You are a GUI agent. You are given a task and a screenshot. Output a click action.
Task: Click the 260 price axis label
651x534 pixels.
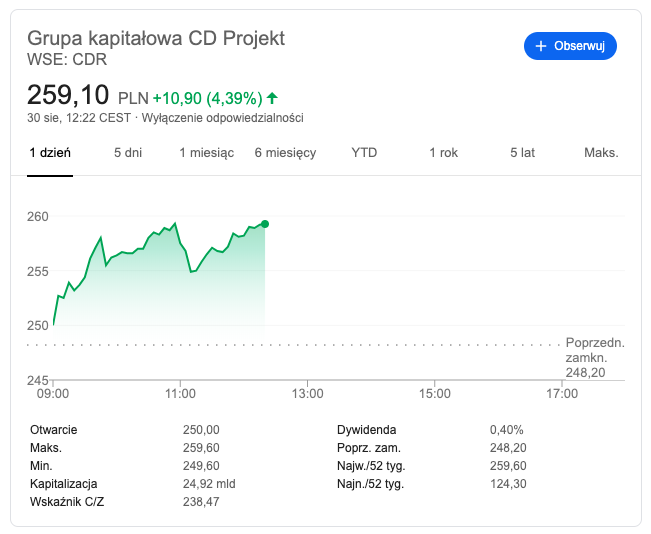point(38,216)
